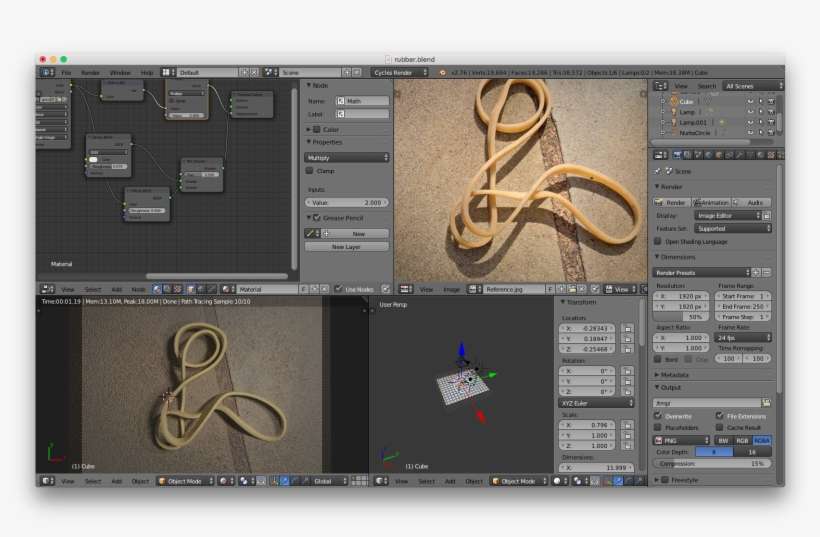Click the Lamp.001 lamp icon in outliner
Screen dimensions: 820x537
pyautogui.click(x=674, y=122)
